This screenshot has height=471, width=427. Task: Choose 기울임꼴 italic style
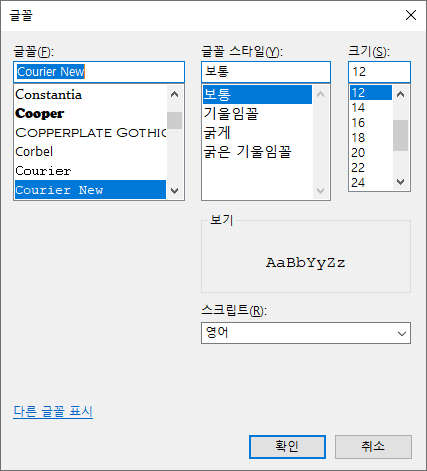pos(257,114)
